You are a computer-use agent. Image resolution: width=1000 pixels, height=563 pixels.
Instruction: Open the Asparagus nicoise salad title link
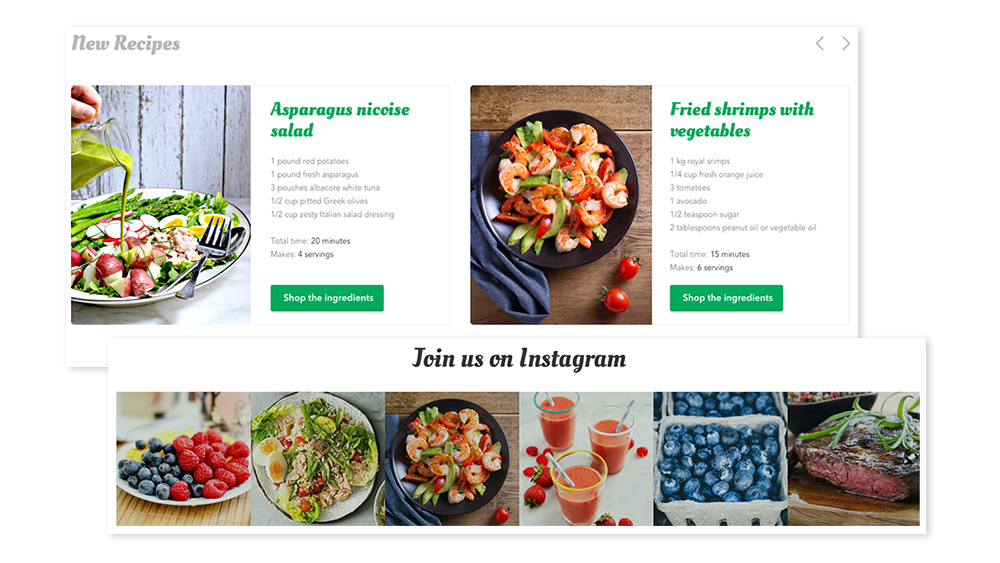pyautogui.click(x=340, y=119)
